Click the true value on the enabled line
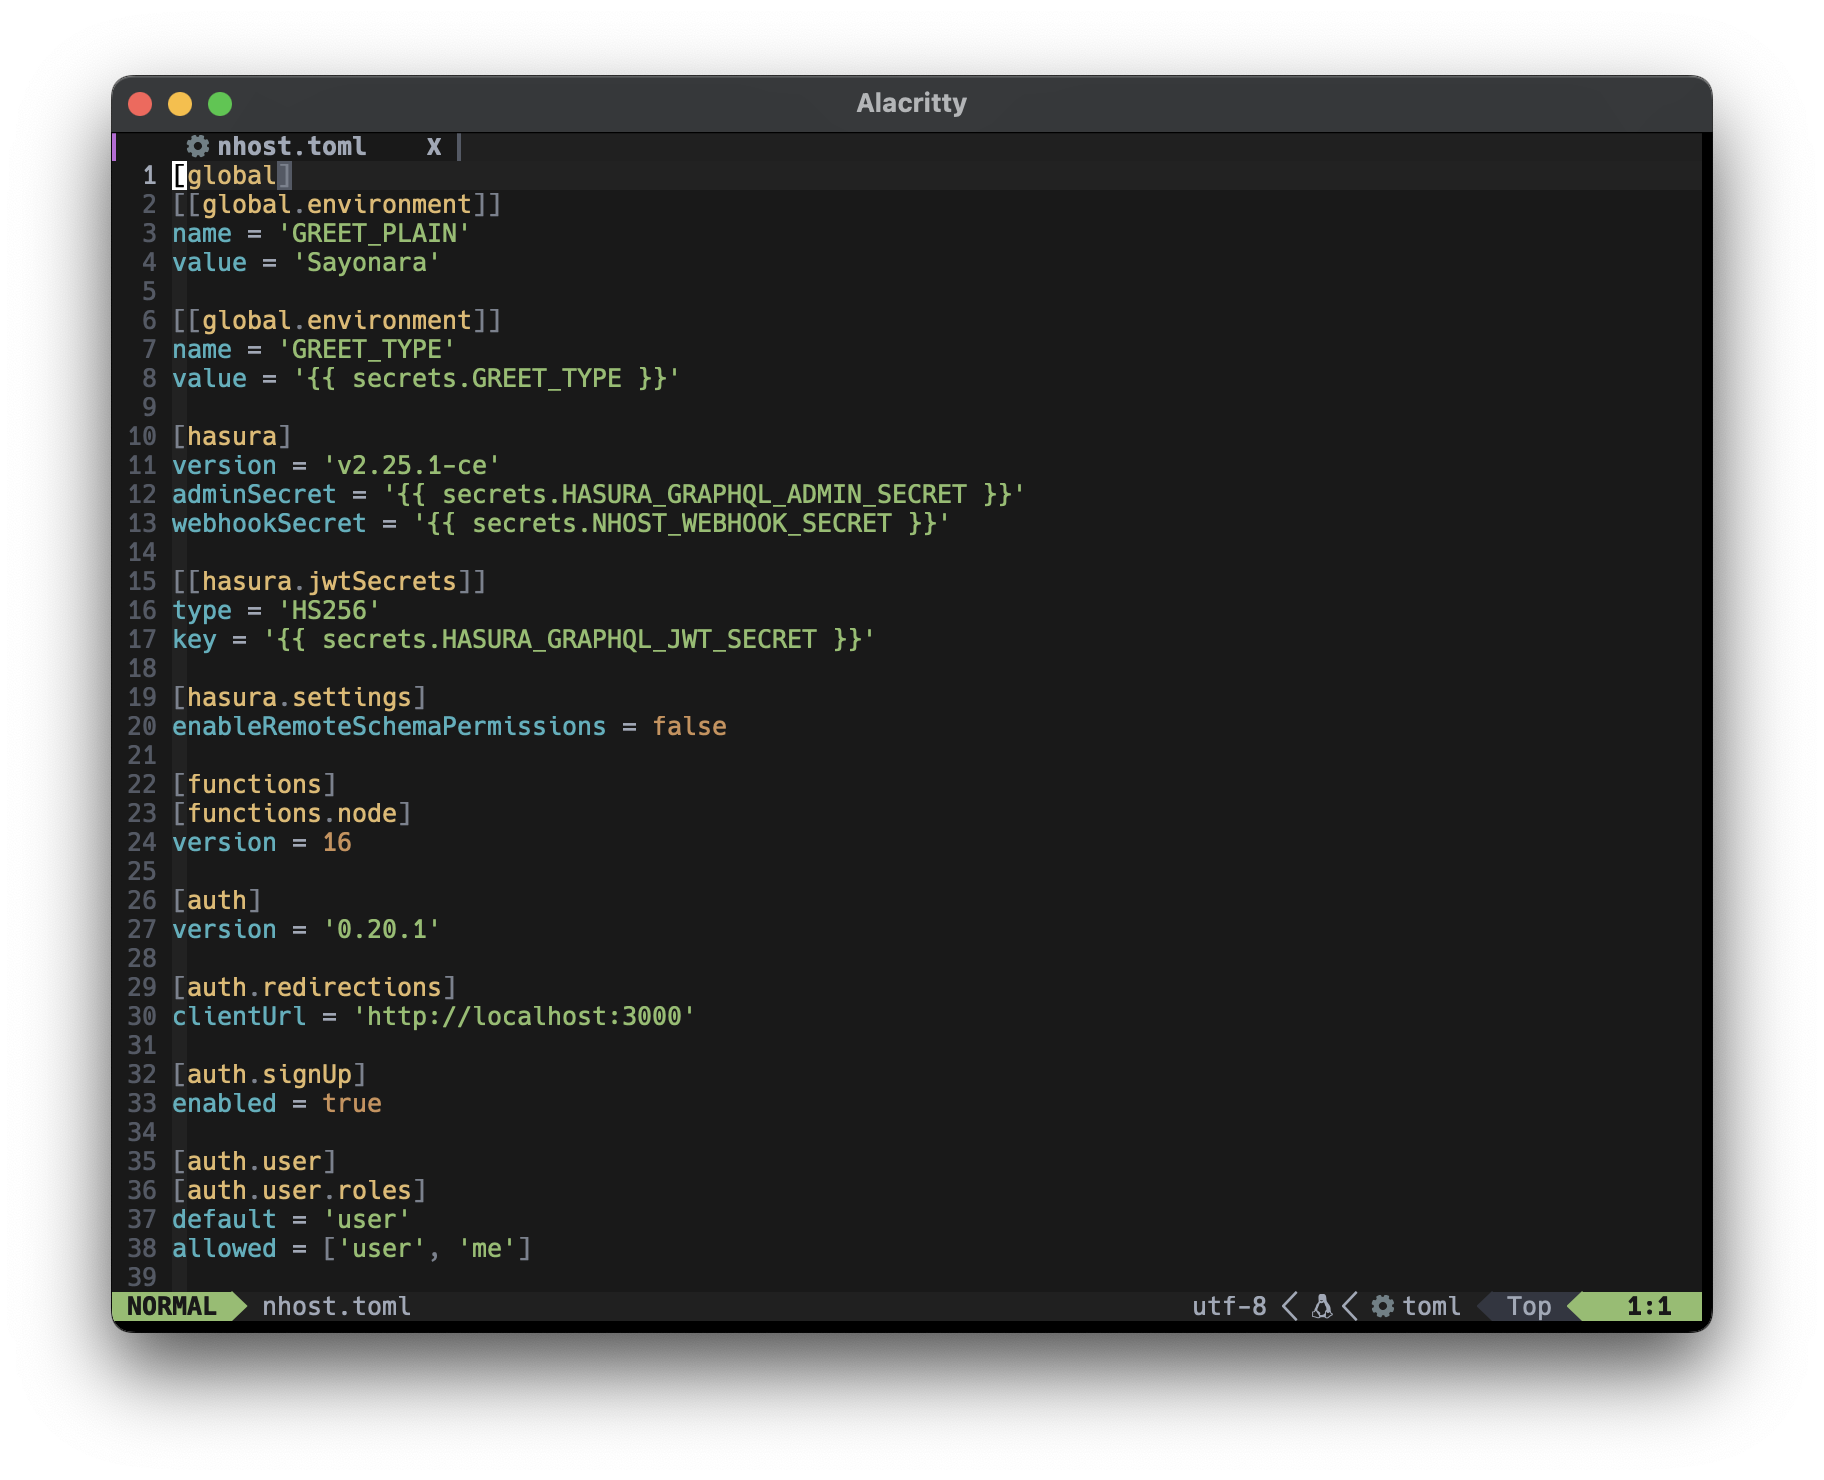This screenshot has height=1480, width=1824. point(351,1104)
